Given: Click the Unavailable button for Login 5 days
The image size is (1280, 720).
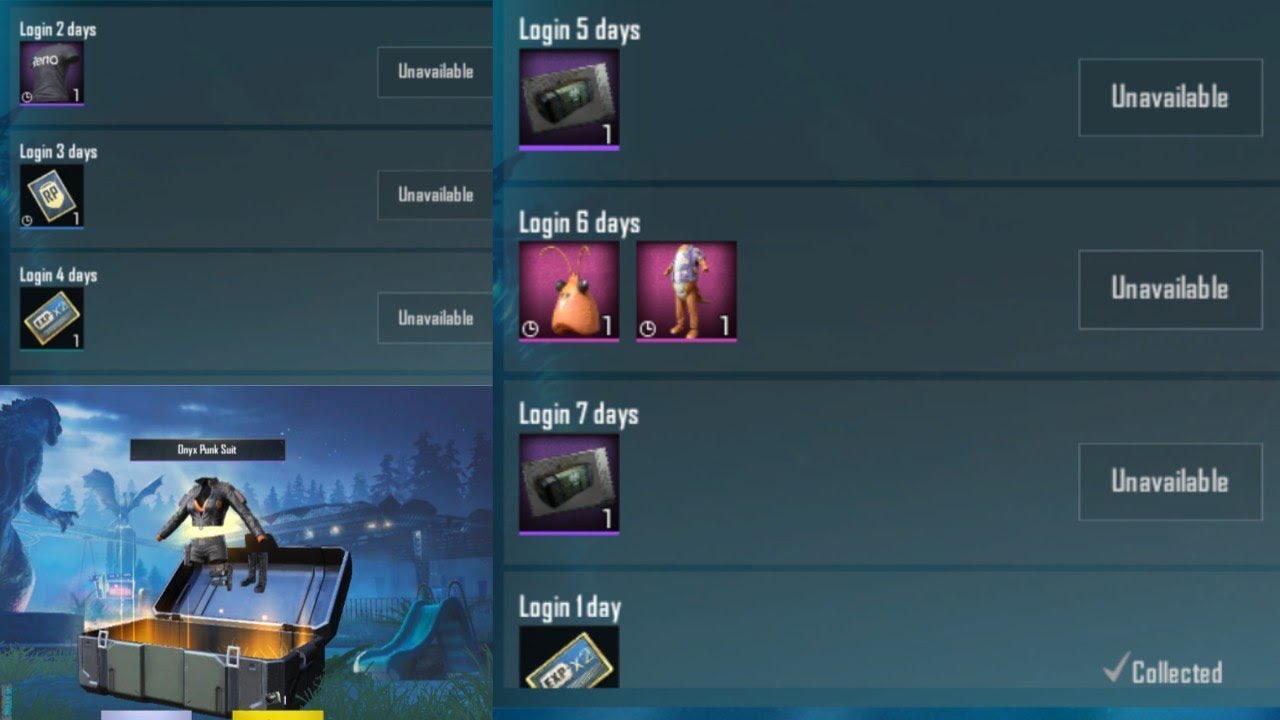Looking at the screenshot, I should [x=1170, y=97].
